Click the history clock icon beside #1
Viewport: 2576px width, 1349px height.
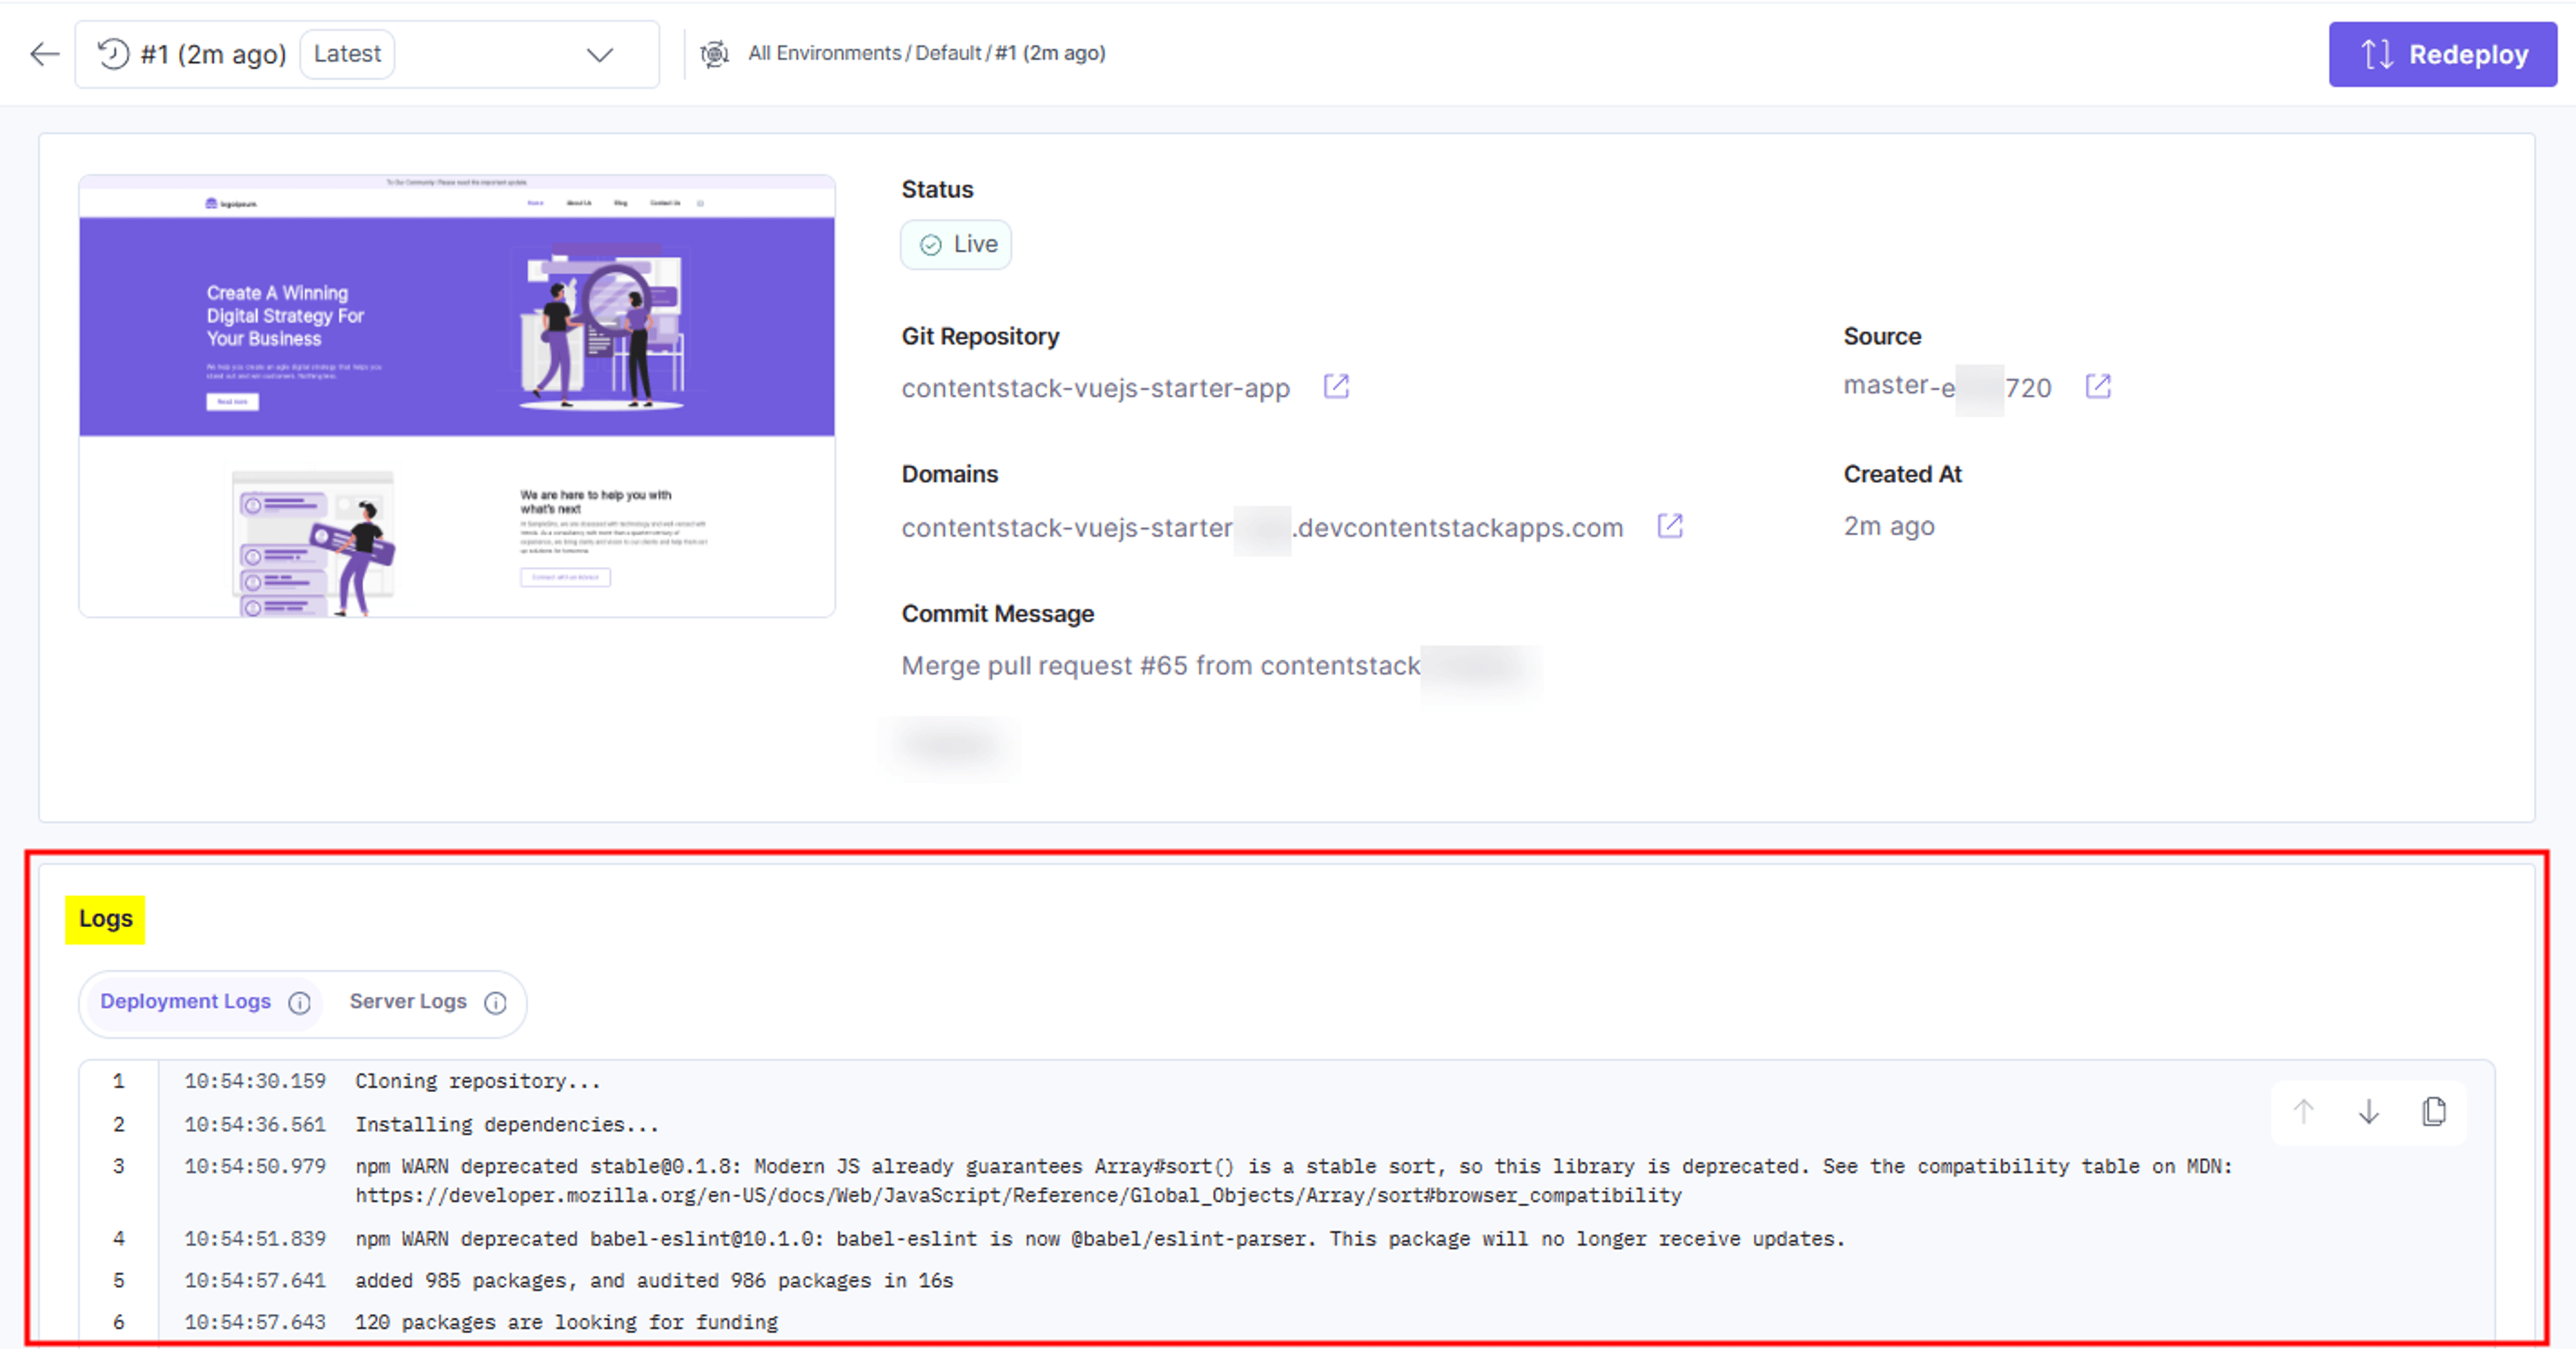coord(113,54)
